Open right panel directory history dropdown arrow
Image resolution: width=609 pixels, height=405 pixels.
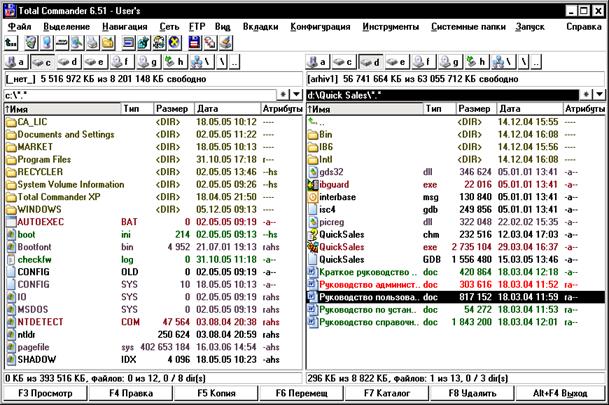[599, 94]
